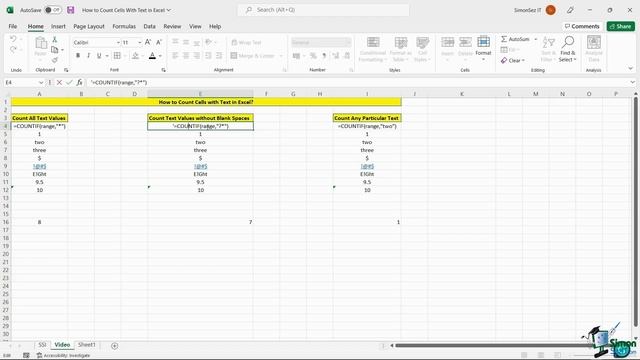Open the font size 11 dropdown
640x360 pixels.
pyautogui.click(x=140, y=42)
